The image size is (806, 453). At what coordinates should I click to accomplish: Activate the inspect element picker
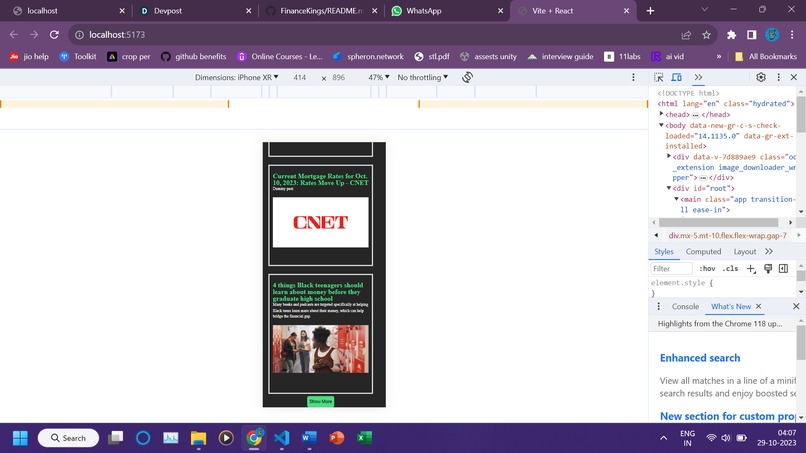click(658, 77)
